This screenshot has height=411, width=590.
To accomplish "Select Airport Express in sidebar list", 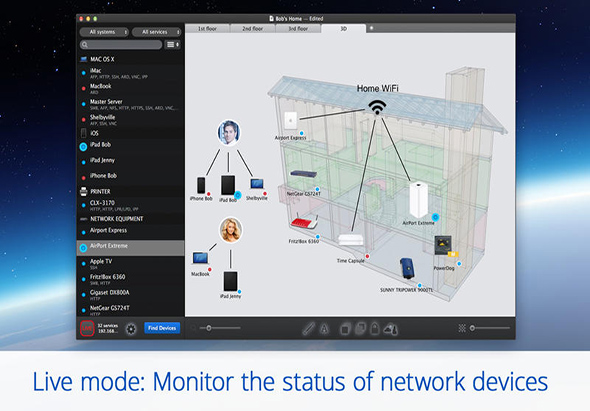I will pyautogui.click(x=131, y=232).
